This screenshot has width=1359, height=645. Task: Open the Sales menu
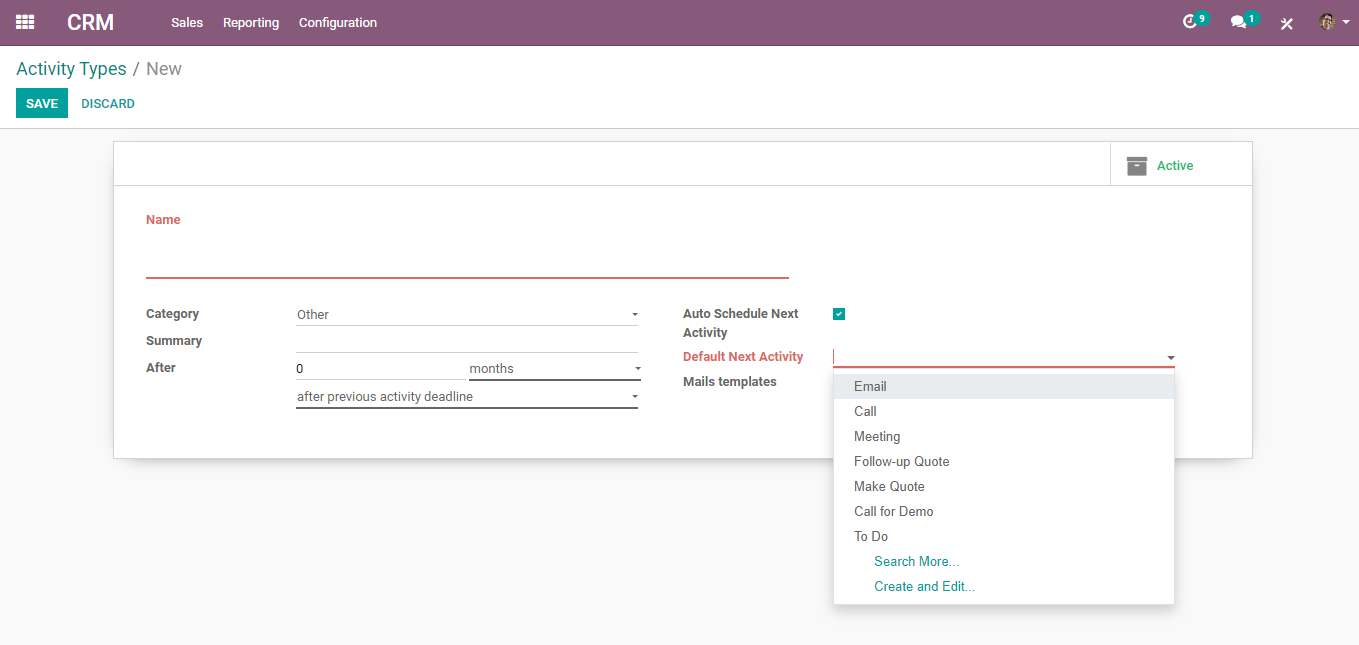(x=187, y=22)
